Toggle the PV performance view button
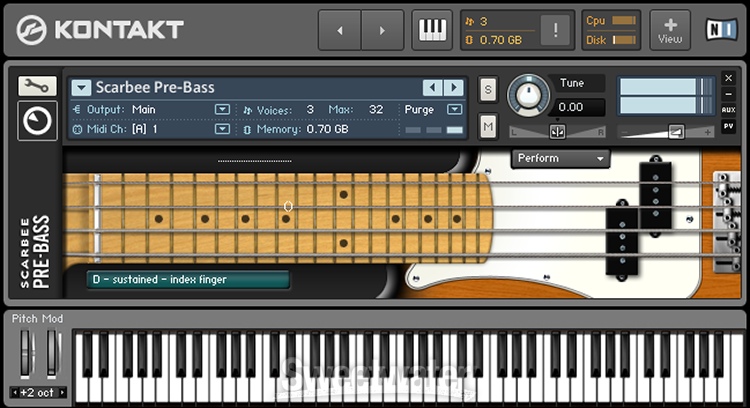This screenshot has height=408, width=750. 728,126
